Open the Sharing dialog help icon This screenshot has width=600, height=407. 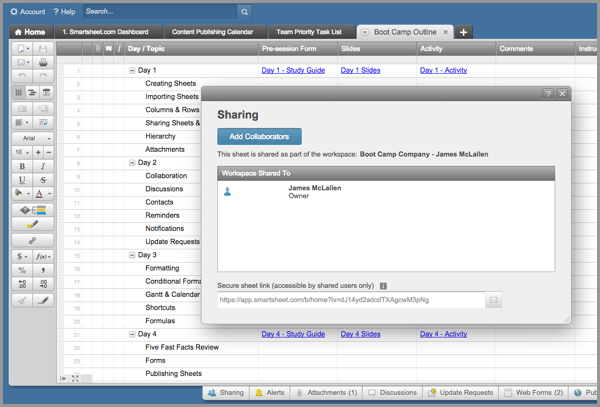pyautogui.click(x=548, y=93)
